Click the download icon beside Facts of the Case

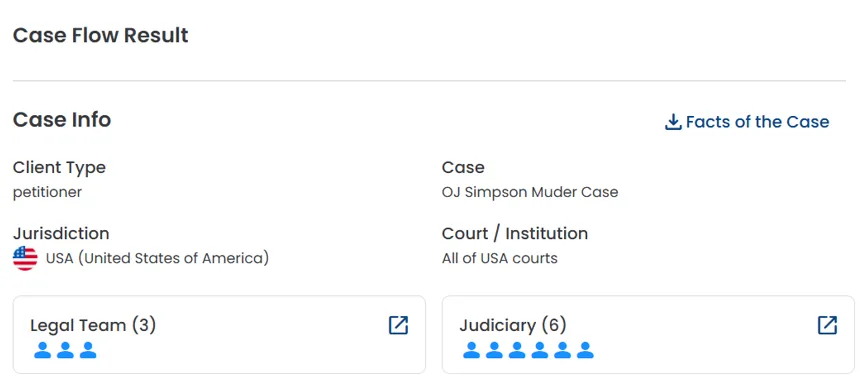tap(673, 122)
